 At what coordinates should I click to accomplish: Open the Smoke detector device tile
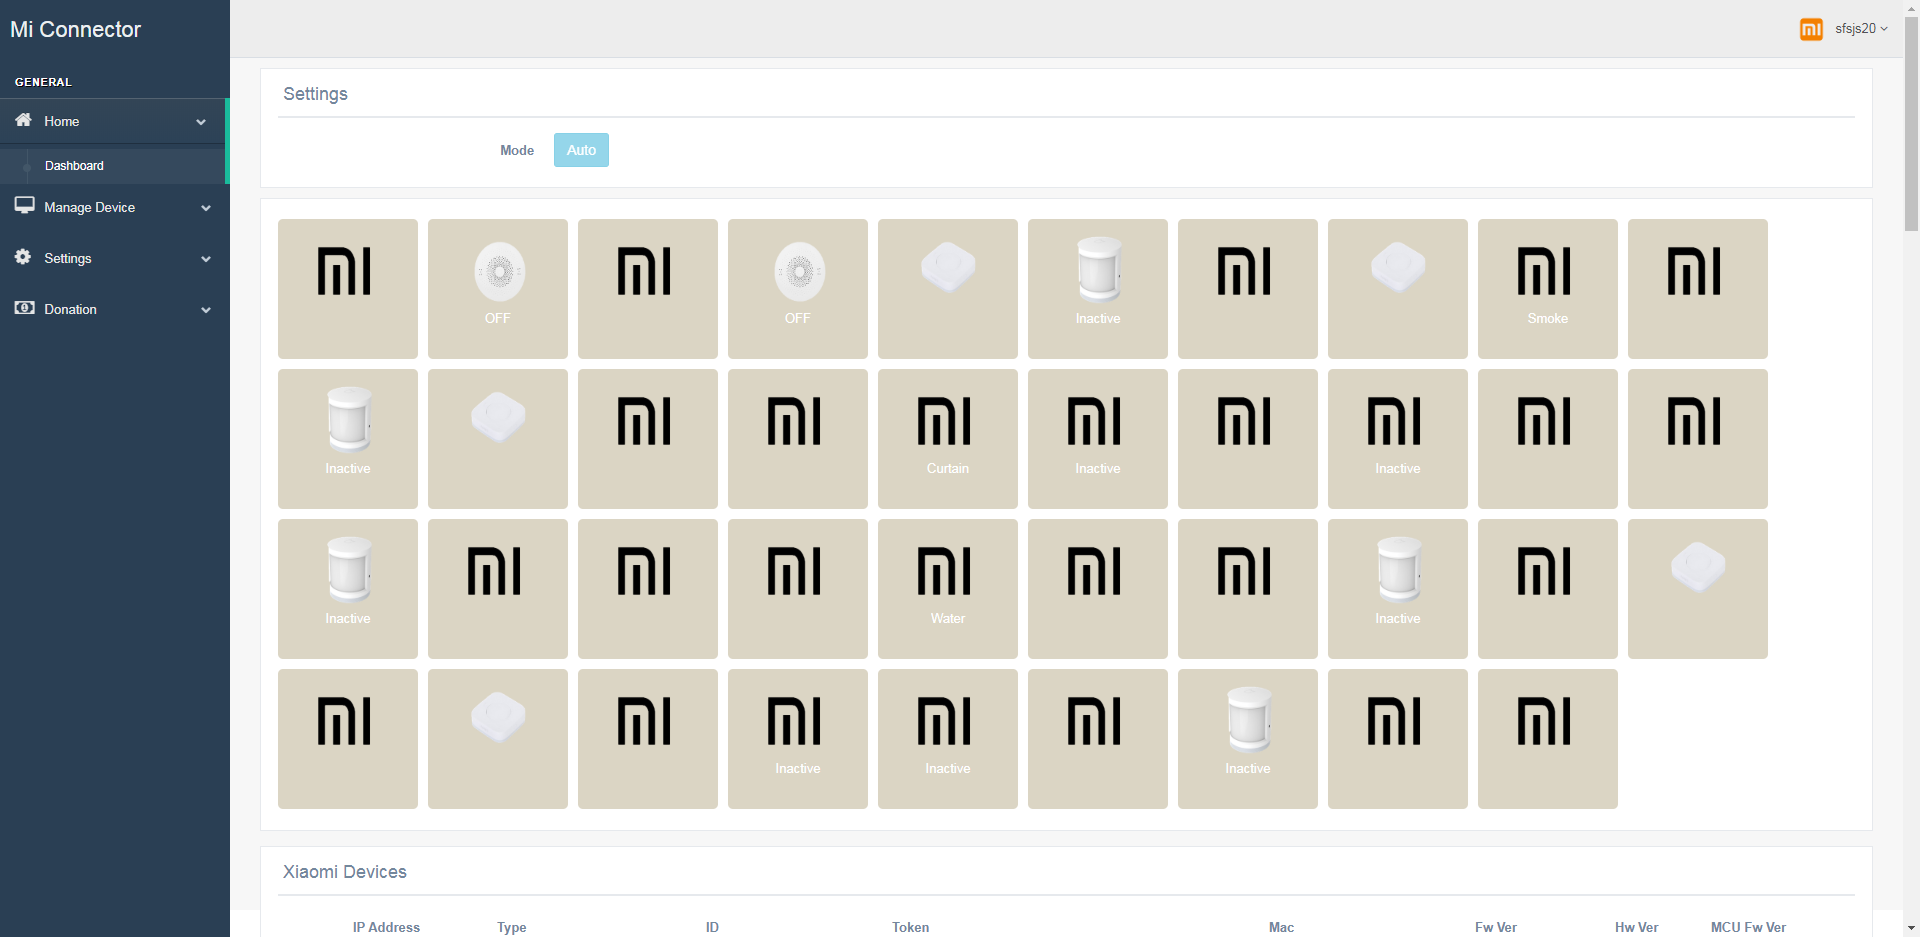1547,289
